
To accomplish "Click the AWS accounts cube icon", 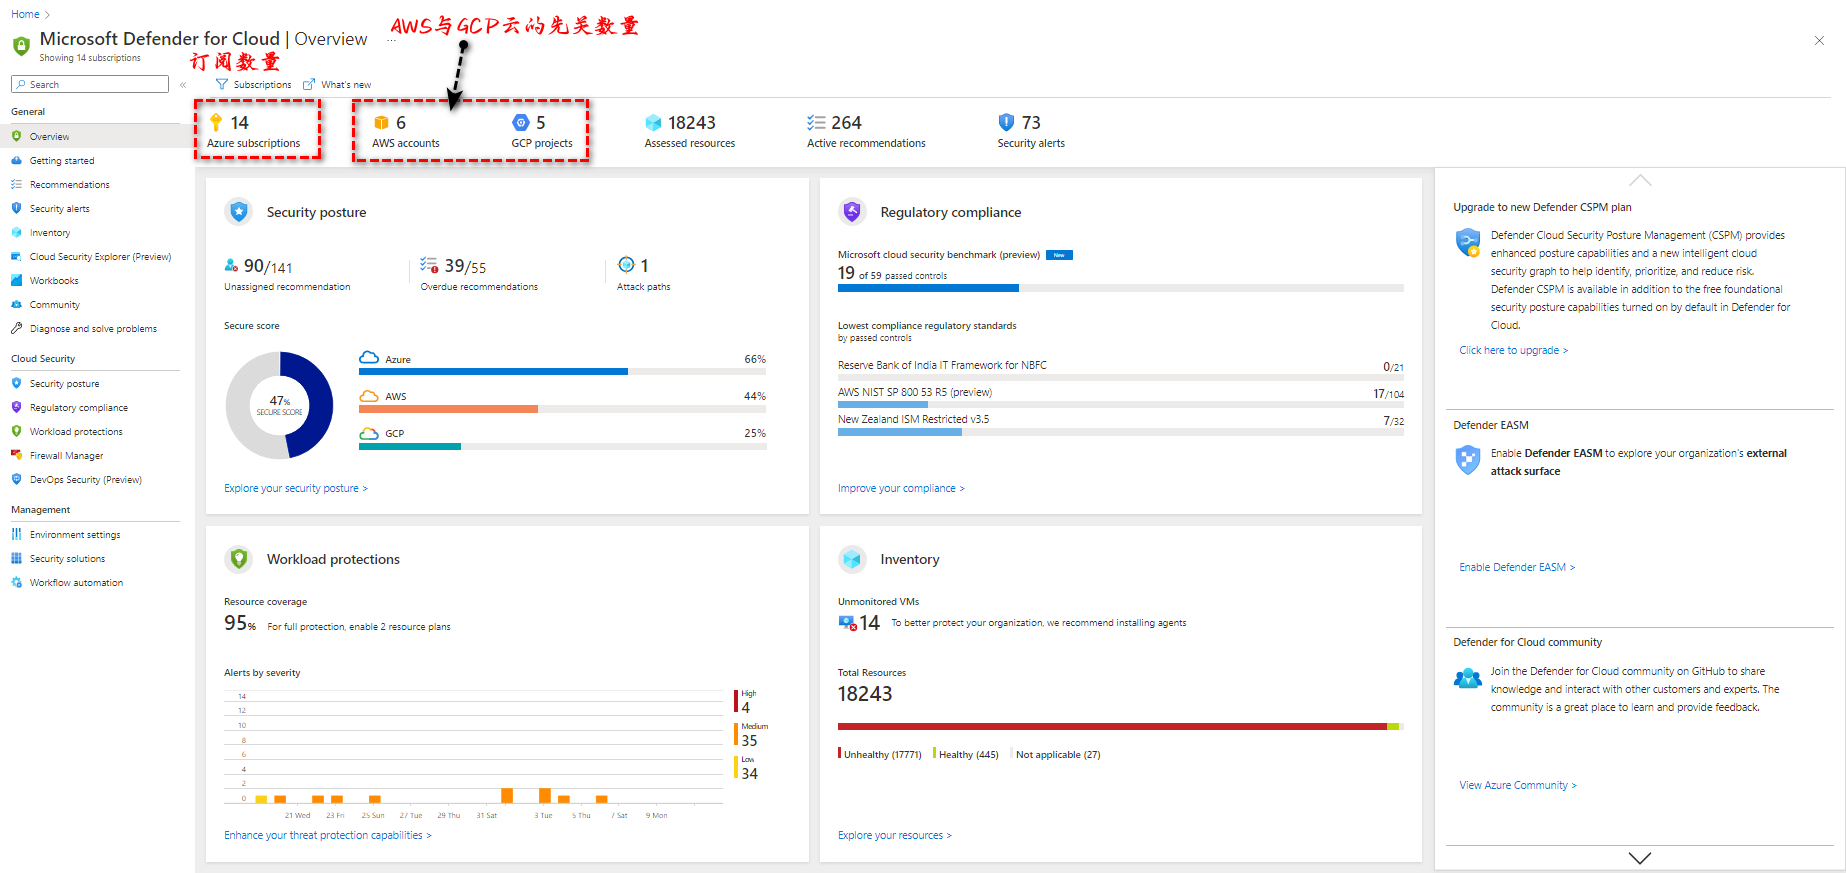I will pyautogui.click(x=381, y=122).
